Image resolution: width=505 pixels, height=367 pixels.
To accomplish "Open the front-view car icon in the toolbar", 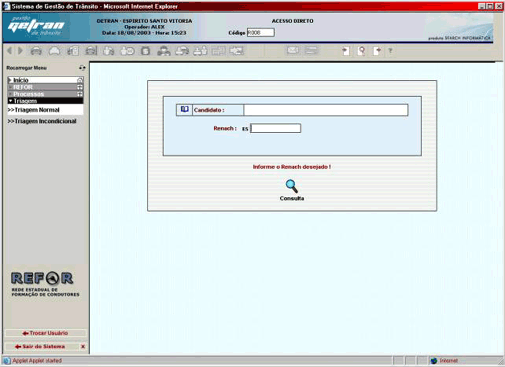I will click(x=36, y=51).
